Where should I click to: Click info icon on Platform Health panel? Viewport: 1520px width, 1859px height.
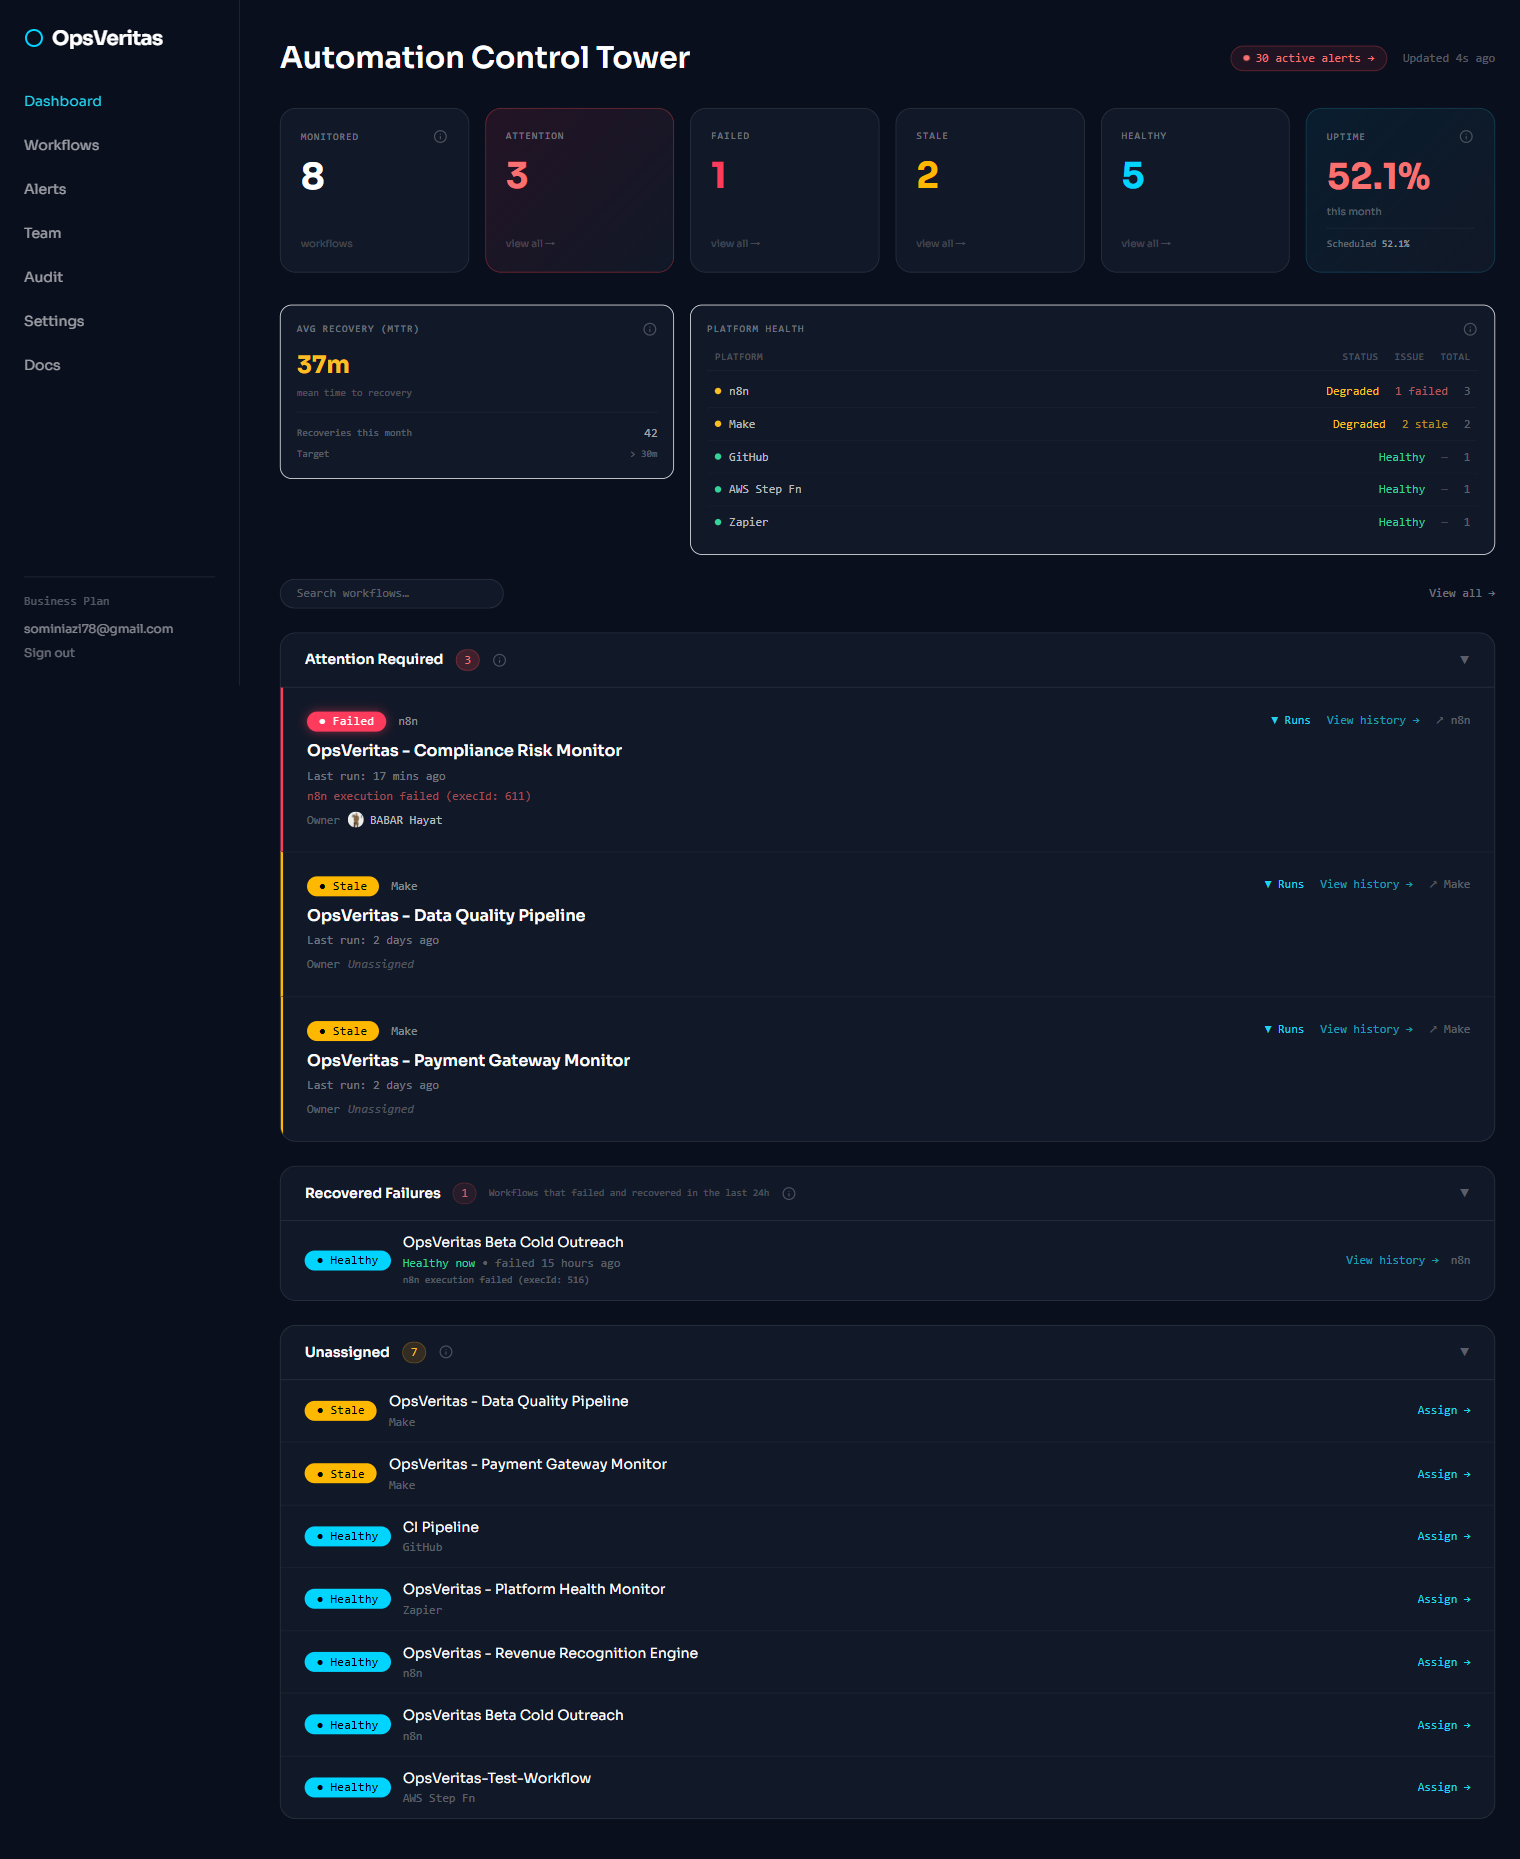[1470, 329]
